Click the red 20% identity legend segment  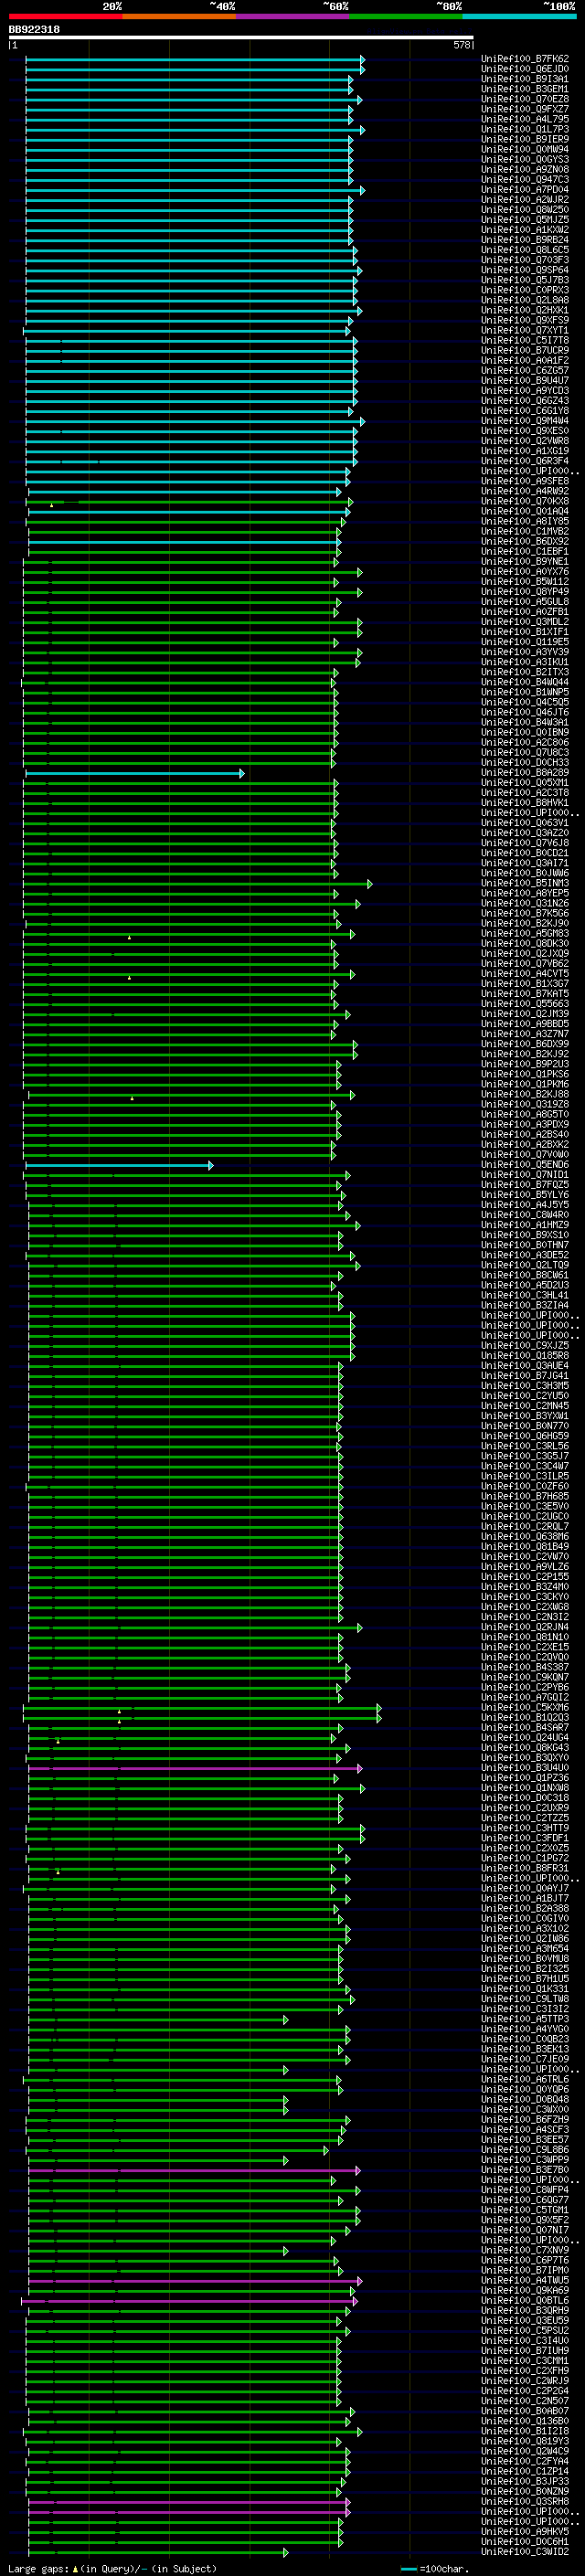tap(65, 16)
